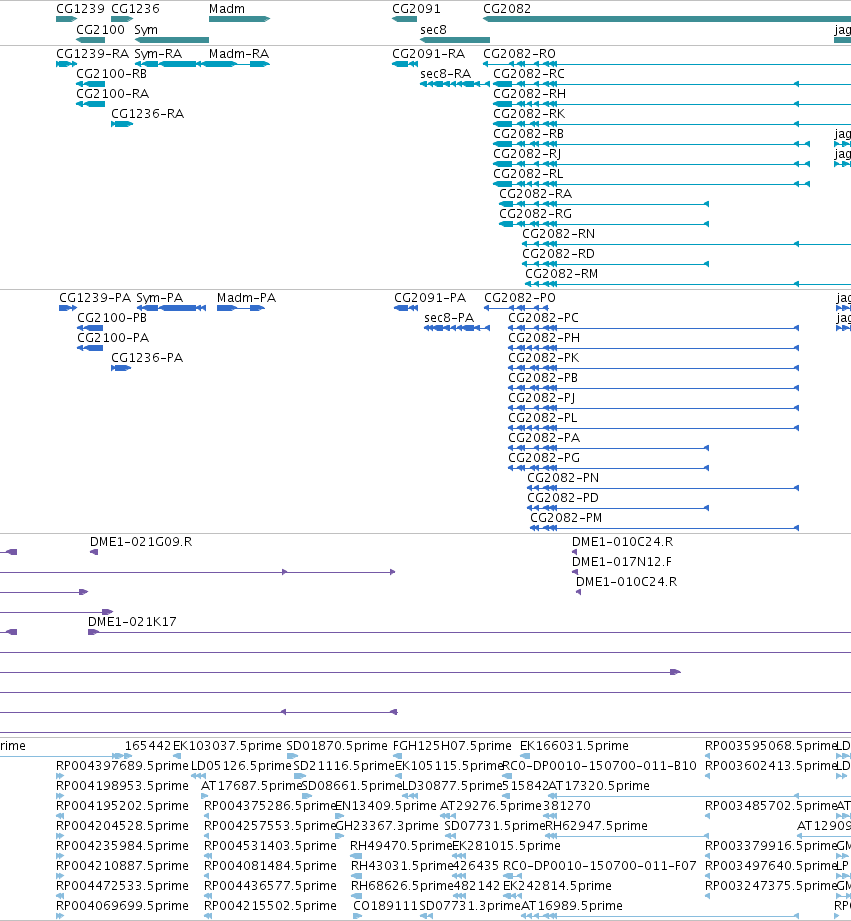
Task: Click the CG1239 gene label
Action: click(x=80, y=9)
